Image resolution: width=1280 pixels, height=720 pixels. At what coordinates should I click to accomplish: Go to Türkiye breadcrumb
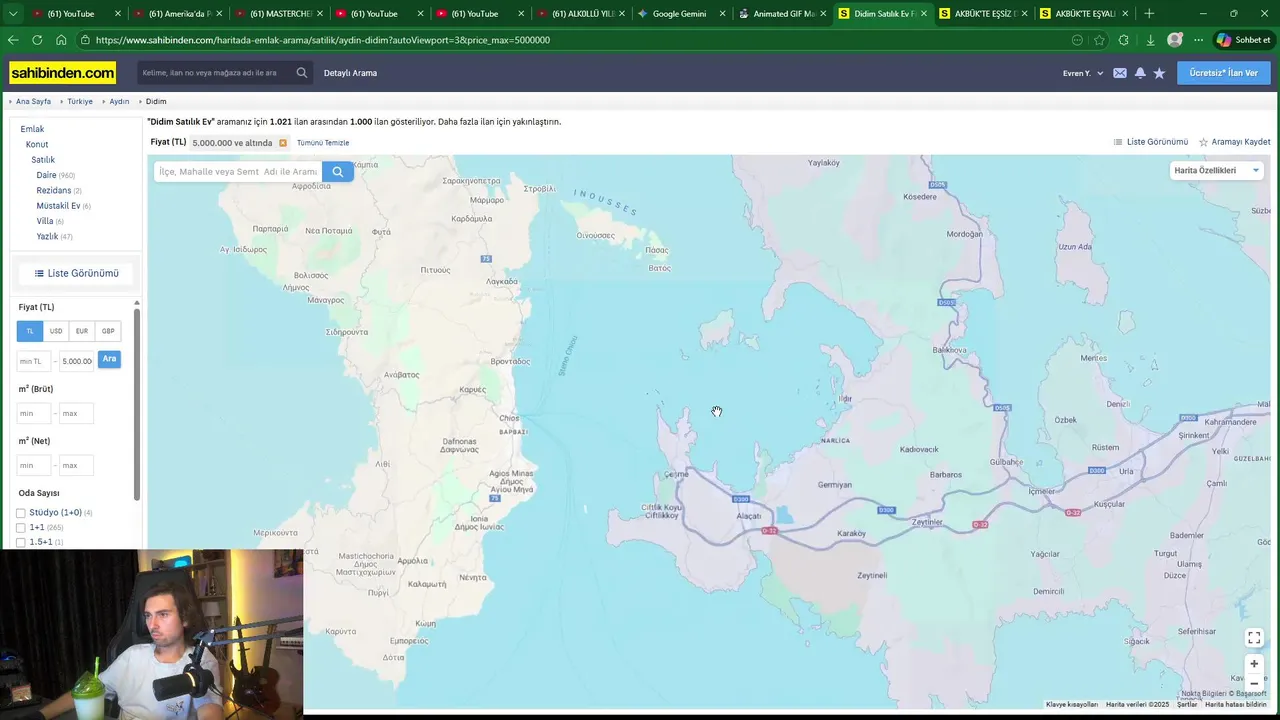point(80,101)
